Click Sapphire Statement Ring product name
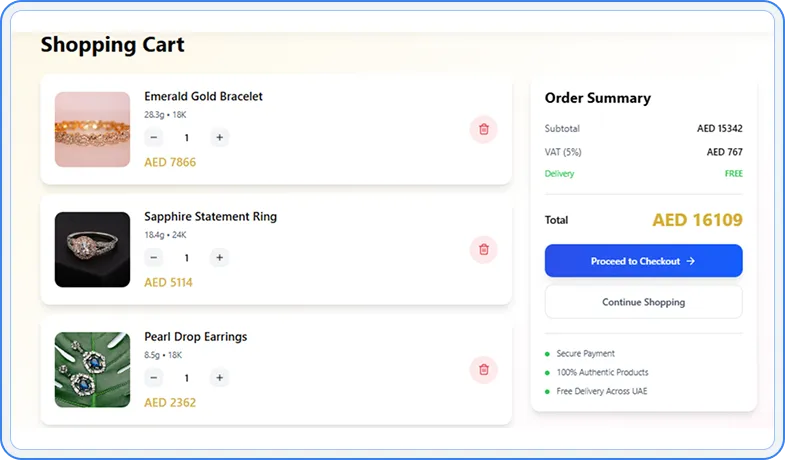The image size is (785, 460). click(x=210, y=217)
